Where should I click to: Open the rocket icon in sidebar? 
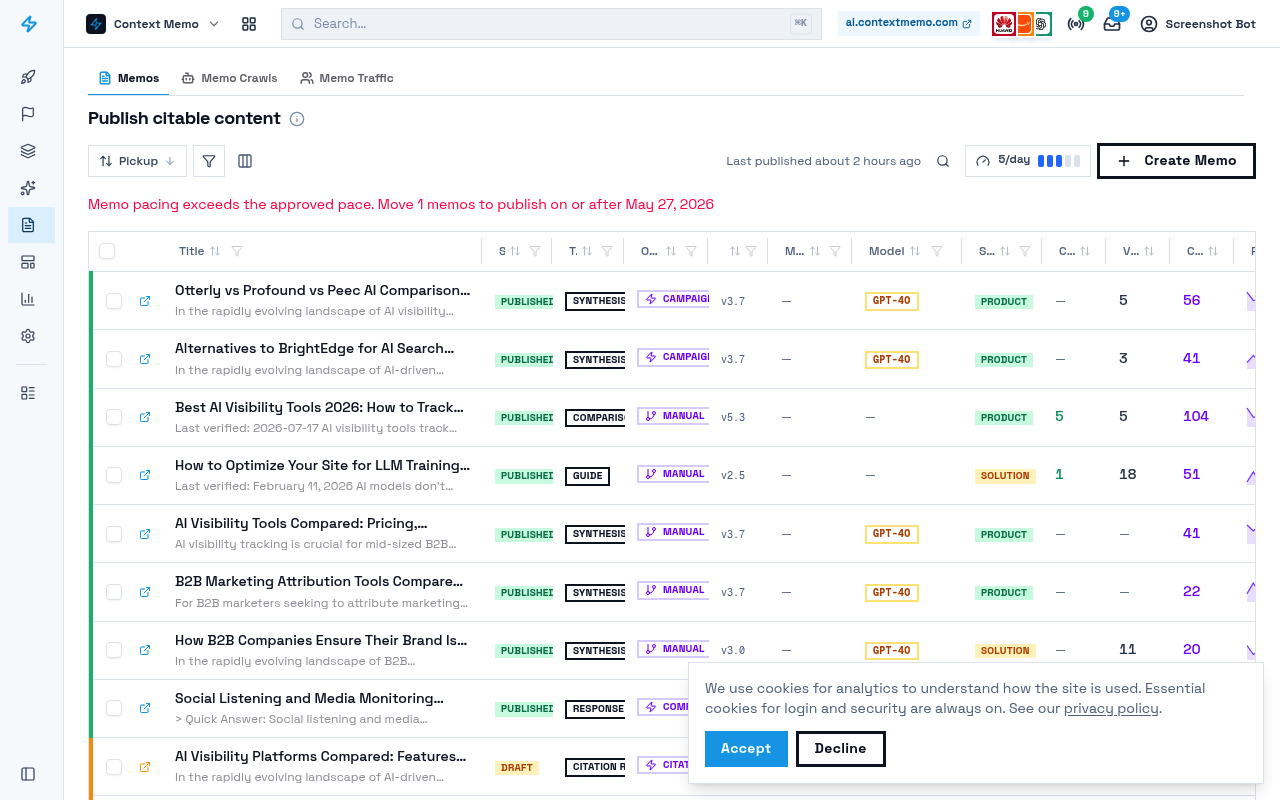tap(28, 77)
